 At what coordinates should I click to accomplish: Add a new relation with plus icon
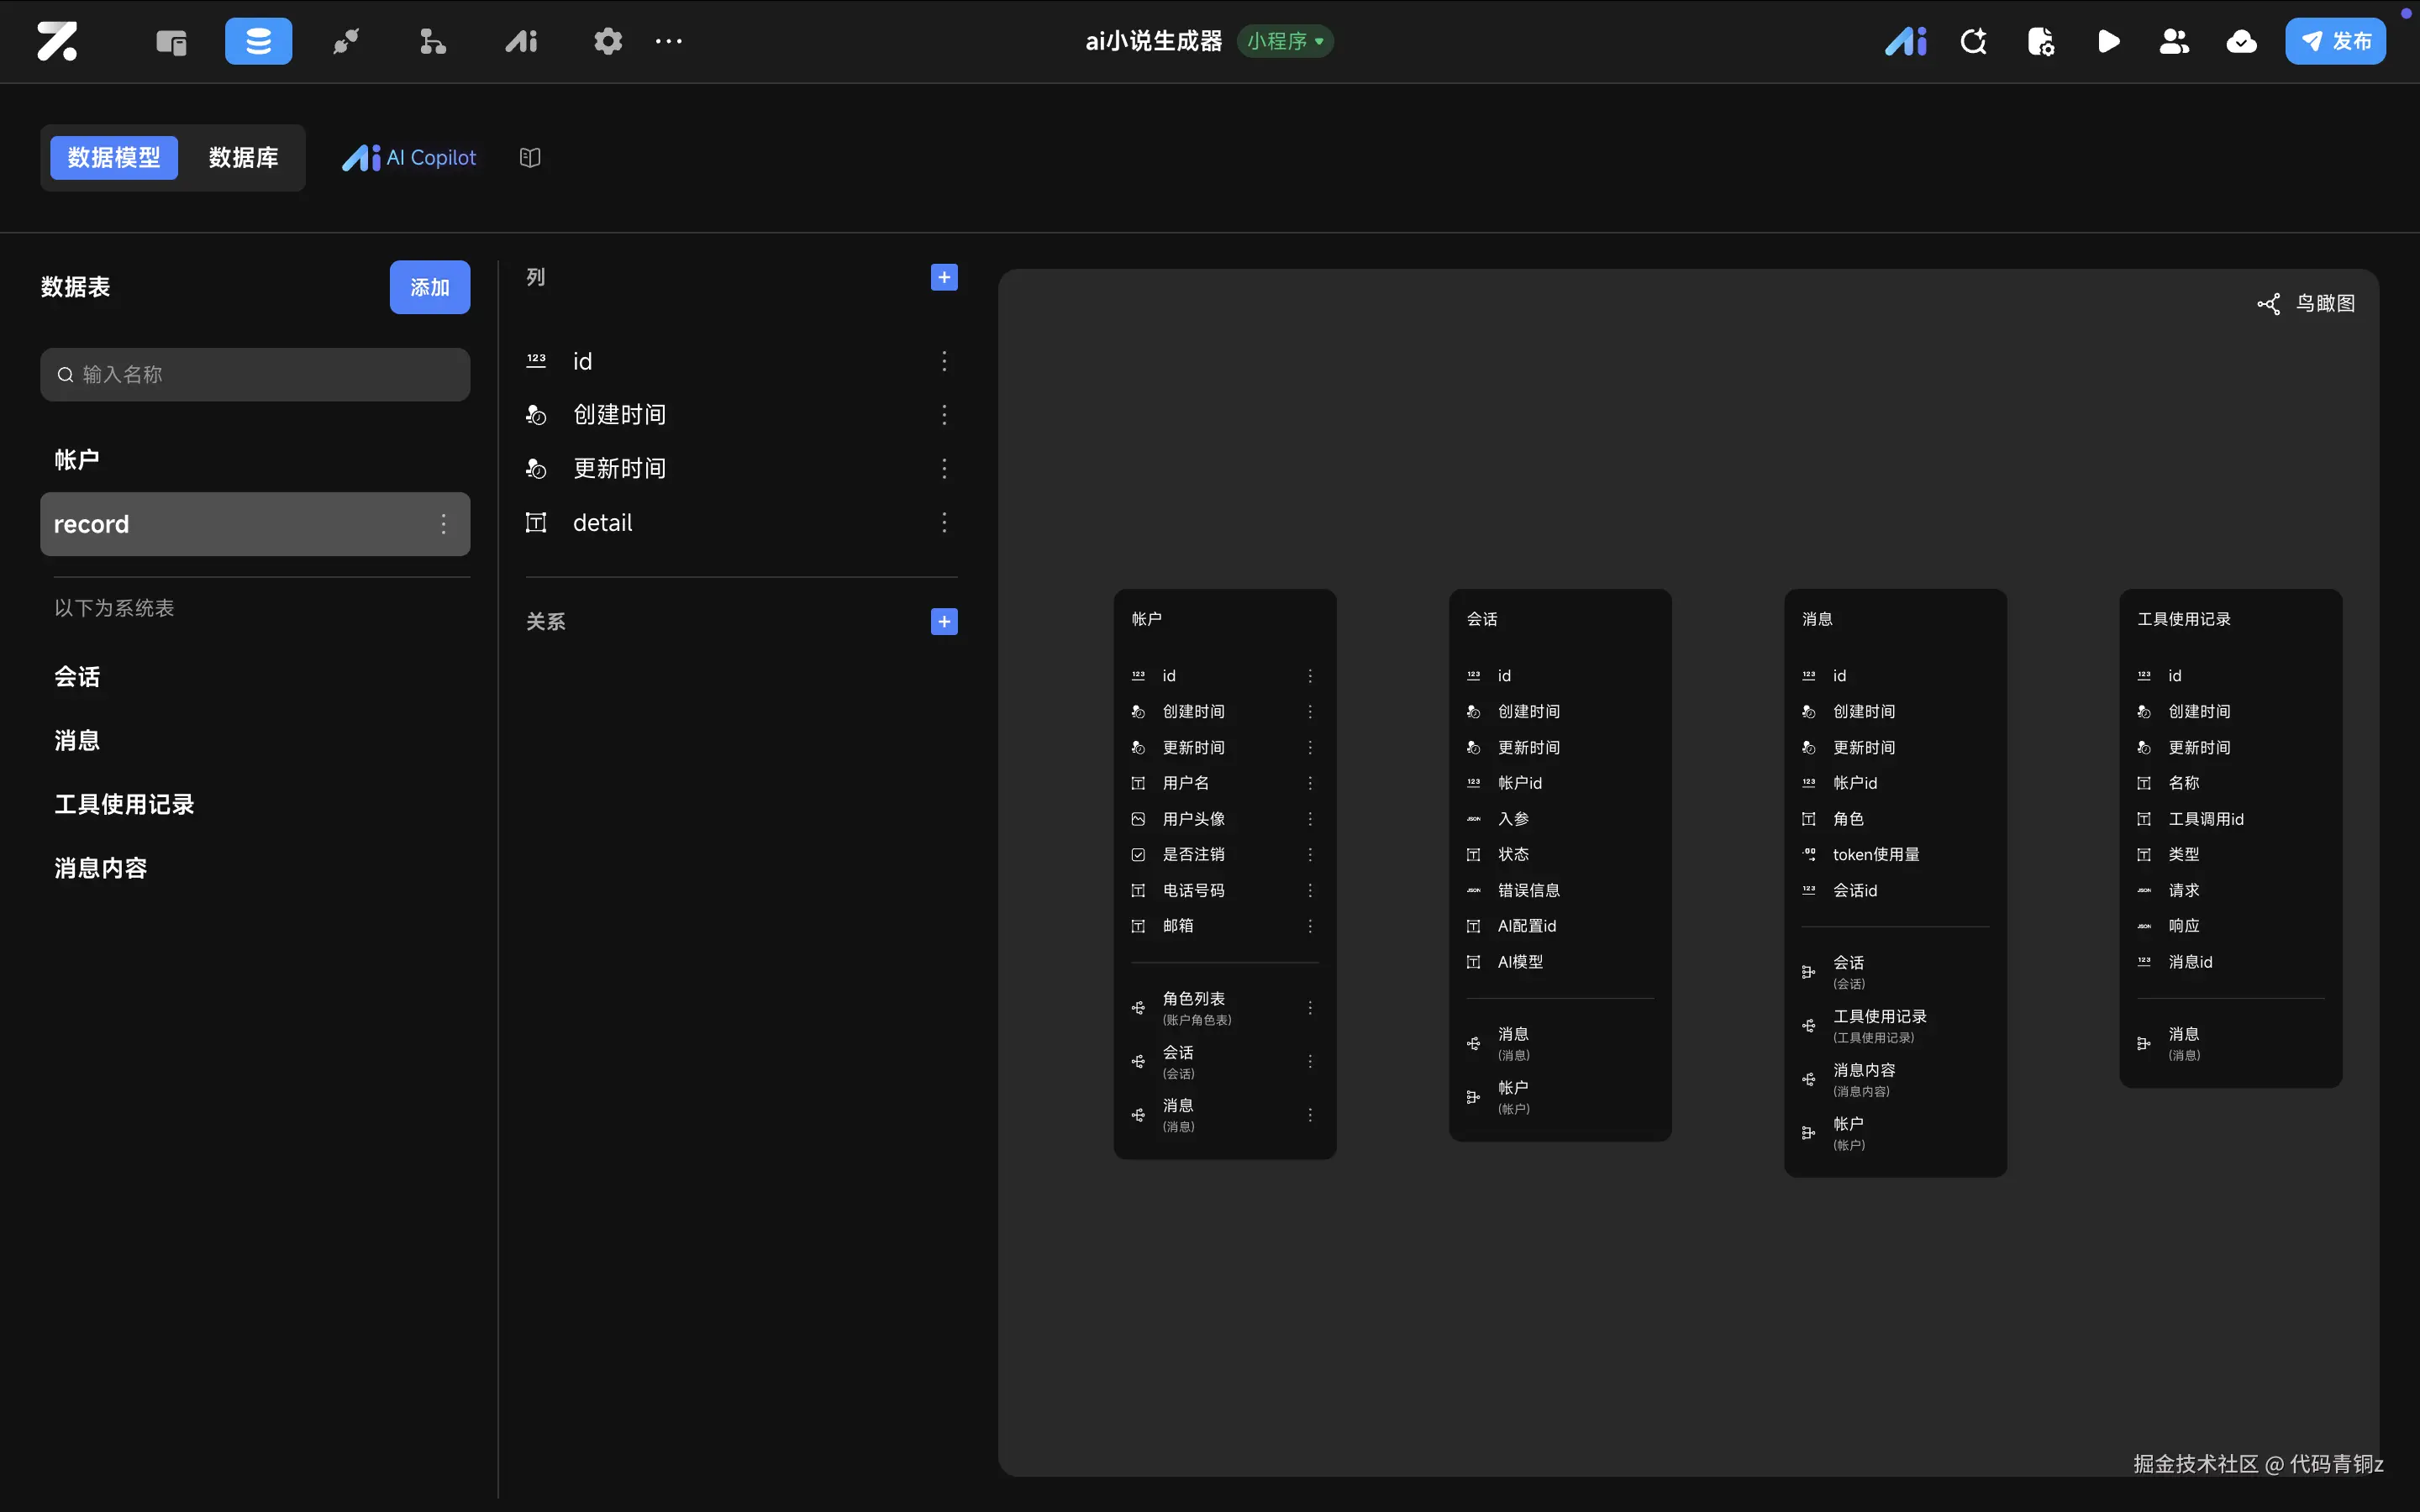click(943, 621)
